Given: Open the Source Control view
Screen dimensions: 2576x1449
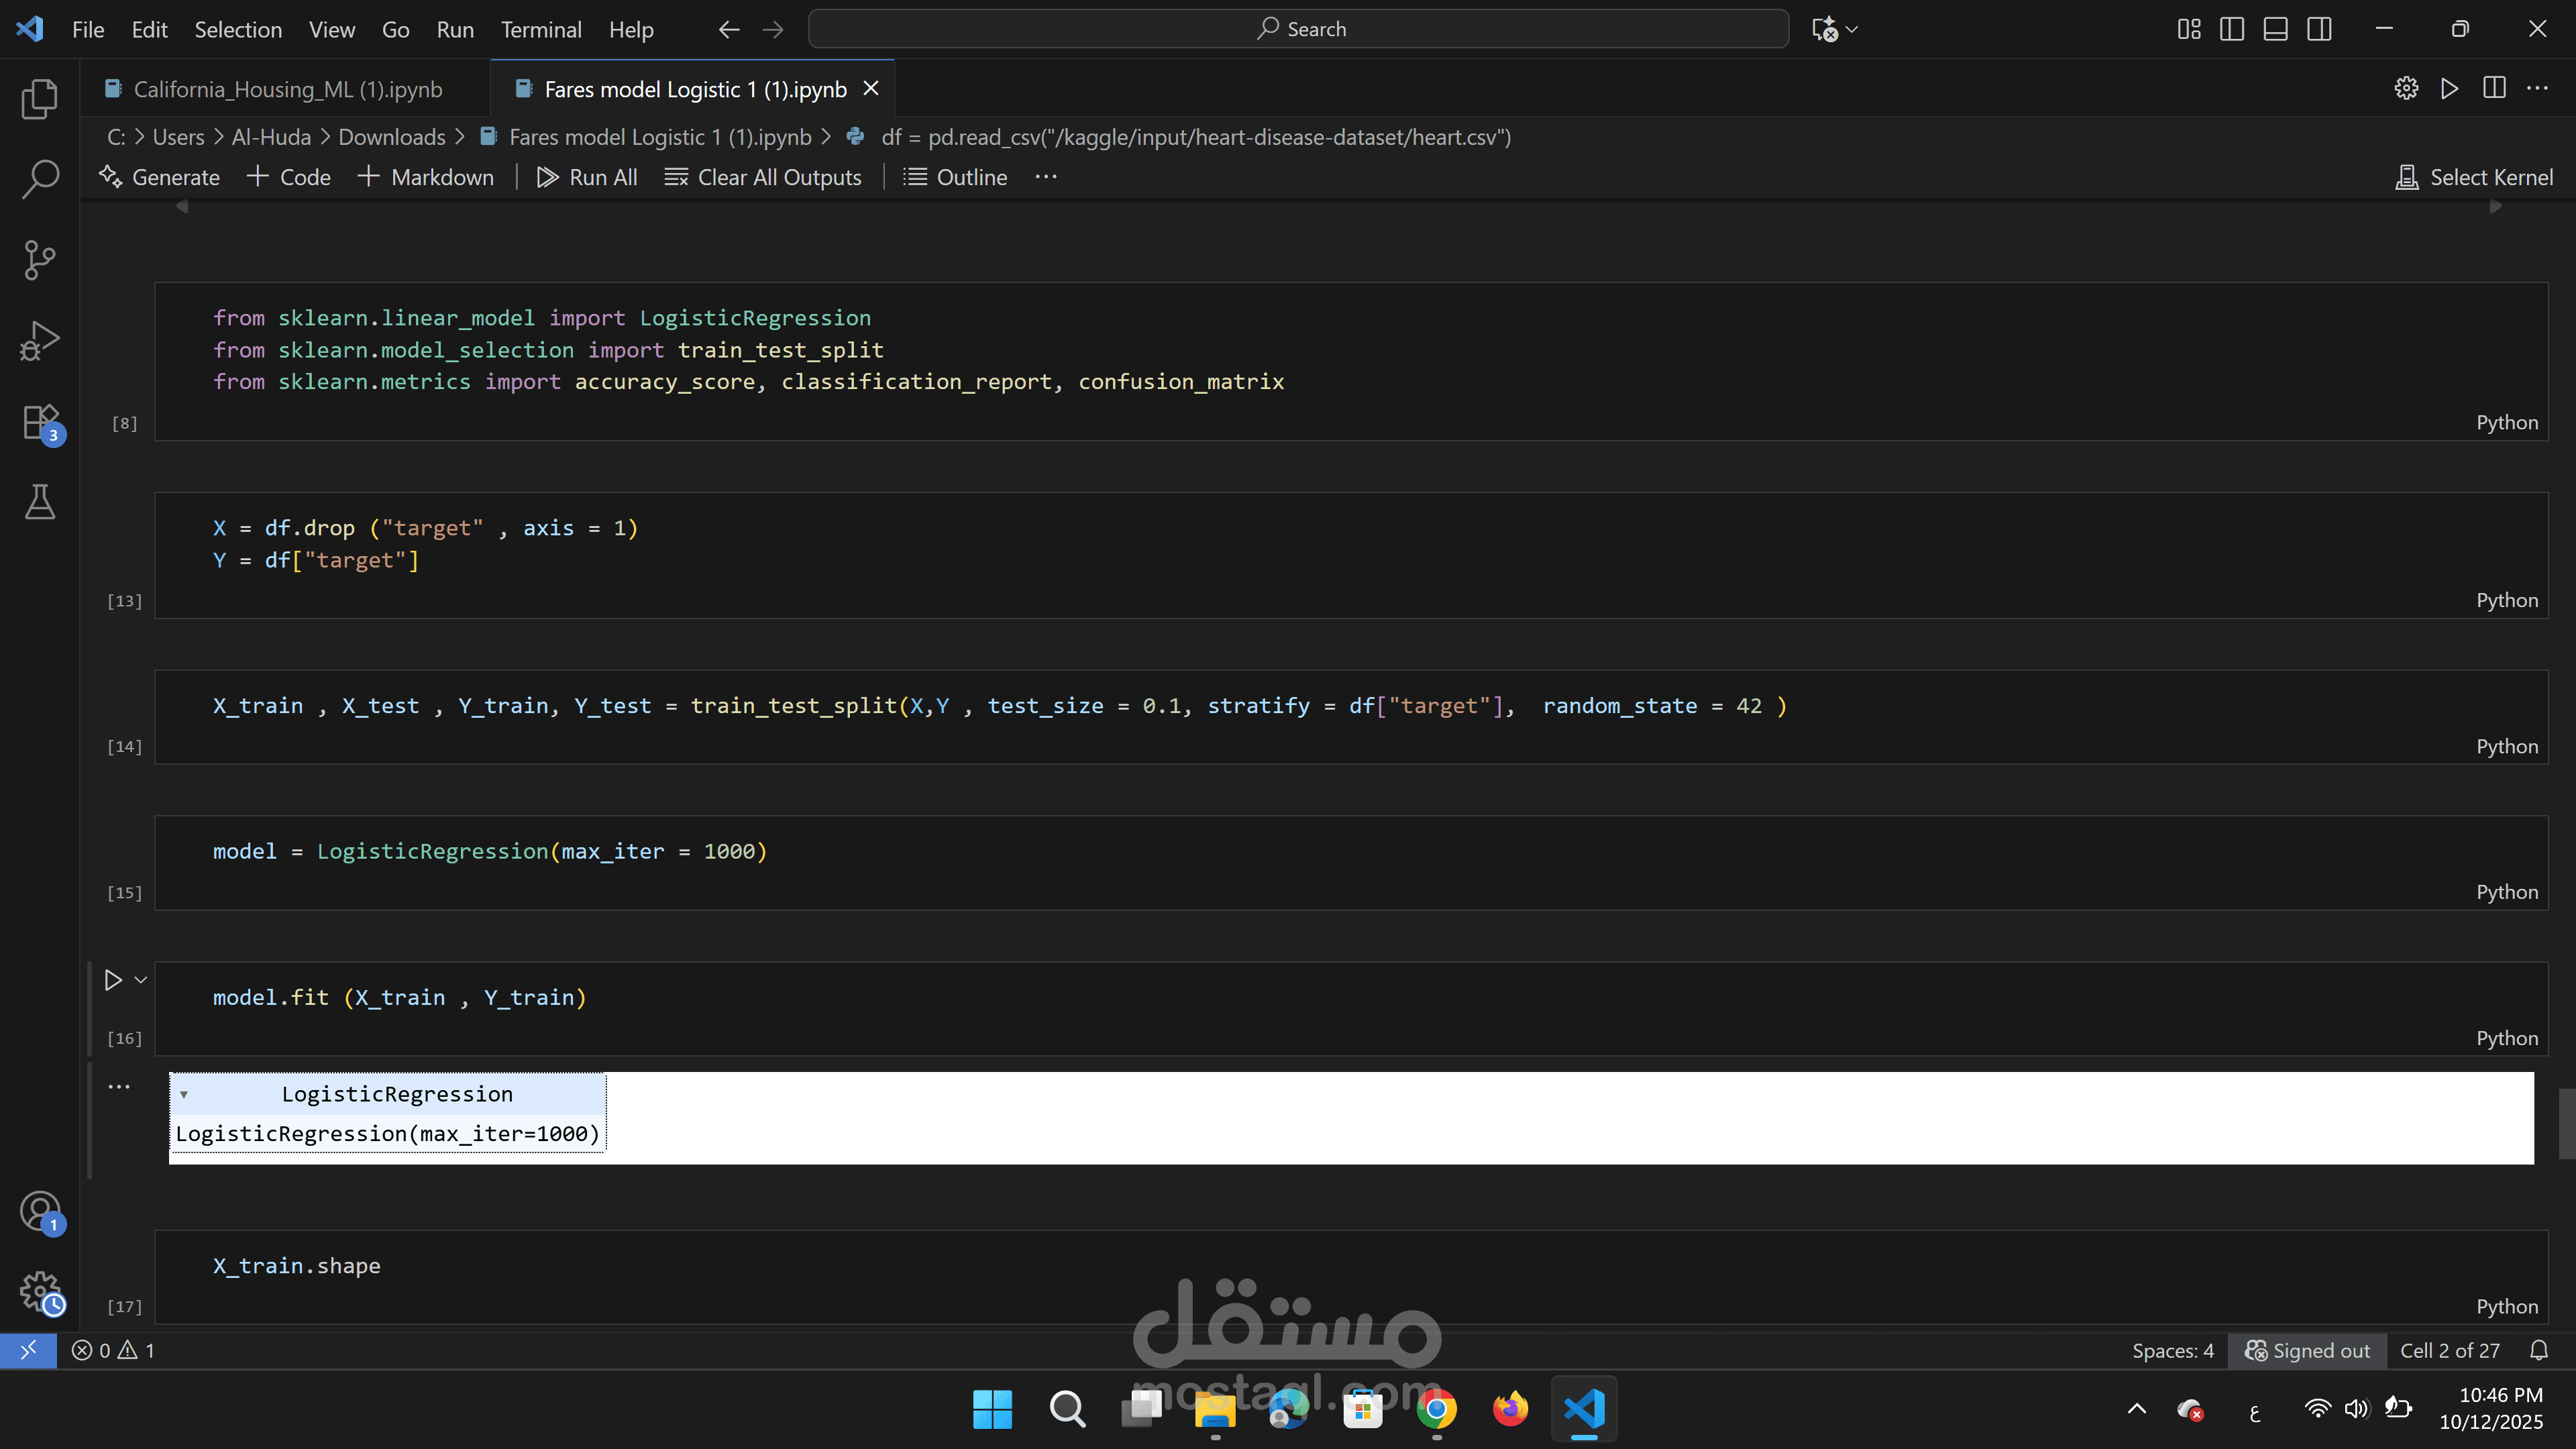Looking at the screenshot, I should click(x=40, y=260).
